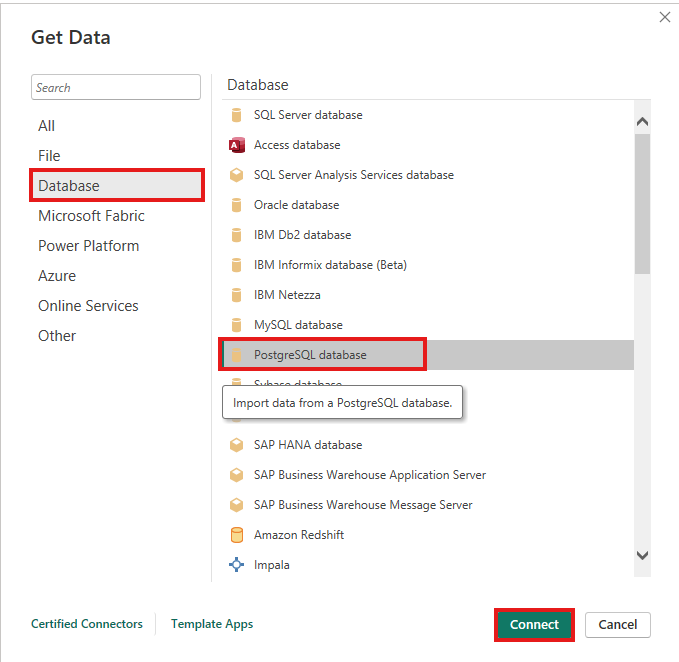Cancel the Get Data dialog

618,625
